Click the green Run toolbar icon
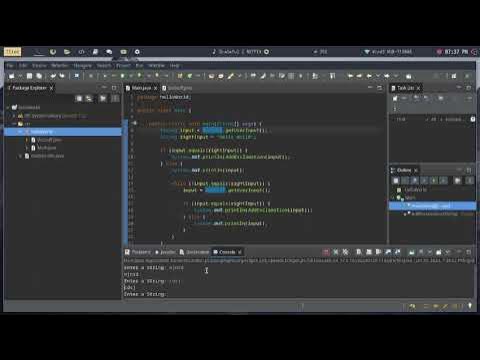The image size is (480, 360). point(122,76)
